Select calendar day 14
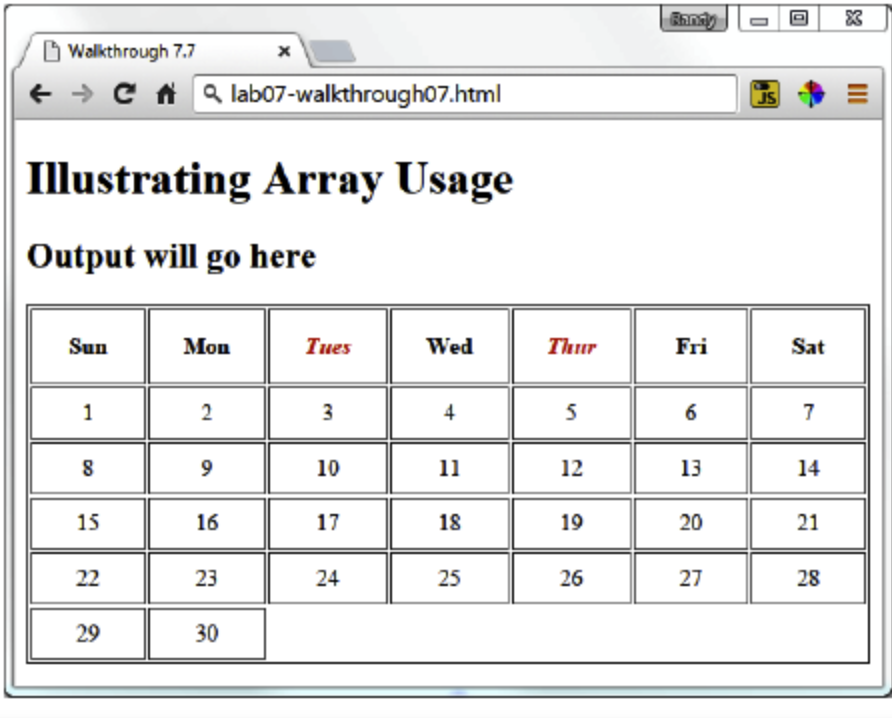The width and height of the screenshot is (892, 718). (808, 468)
